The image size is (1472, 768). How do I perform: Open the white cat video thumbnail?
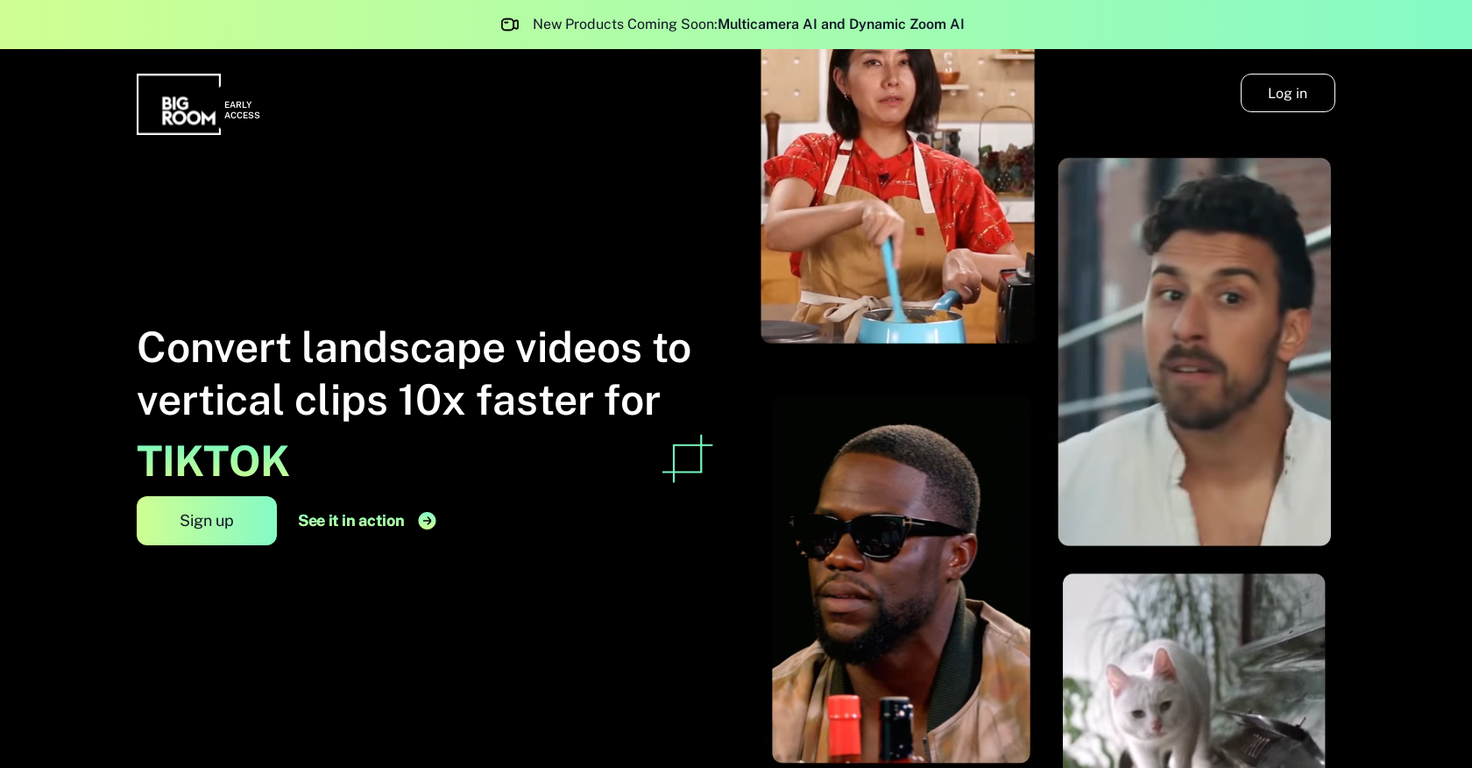click(1194, 670)
